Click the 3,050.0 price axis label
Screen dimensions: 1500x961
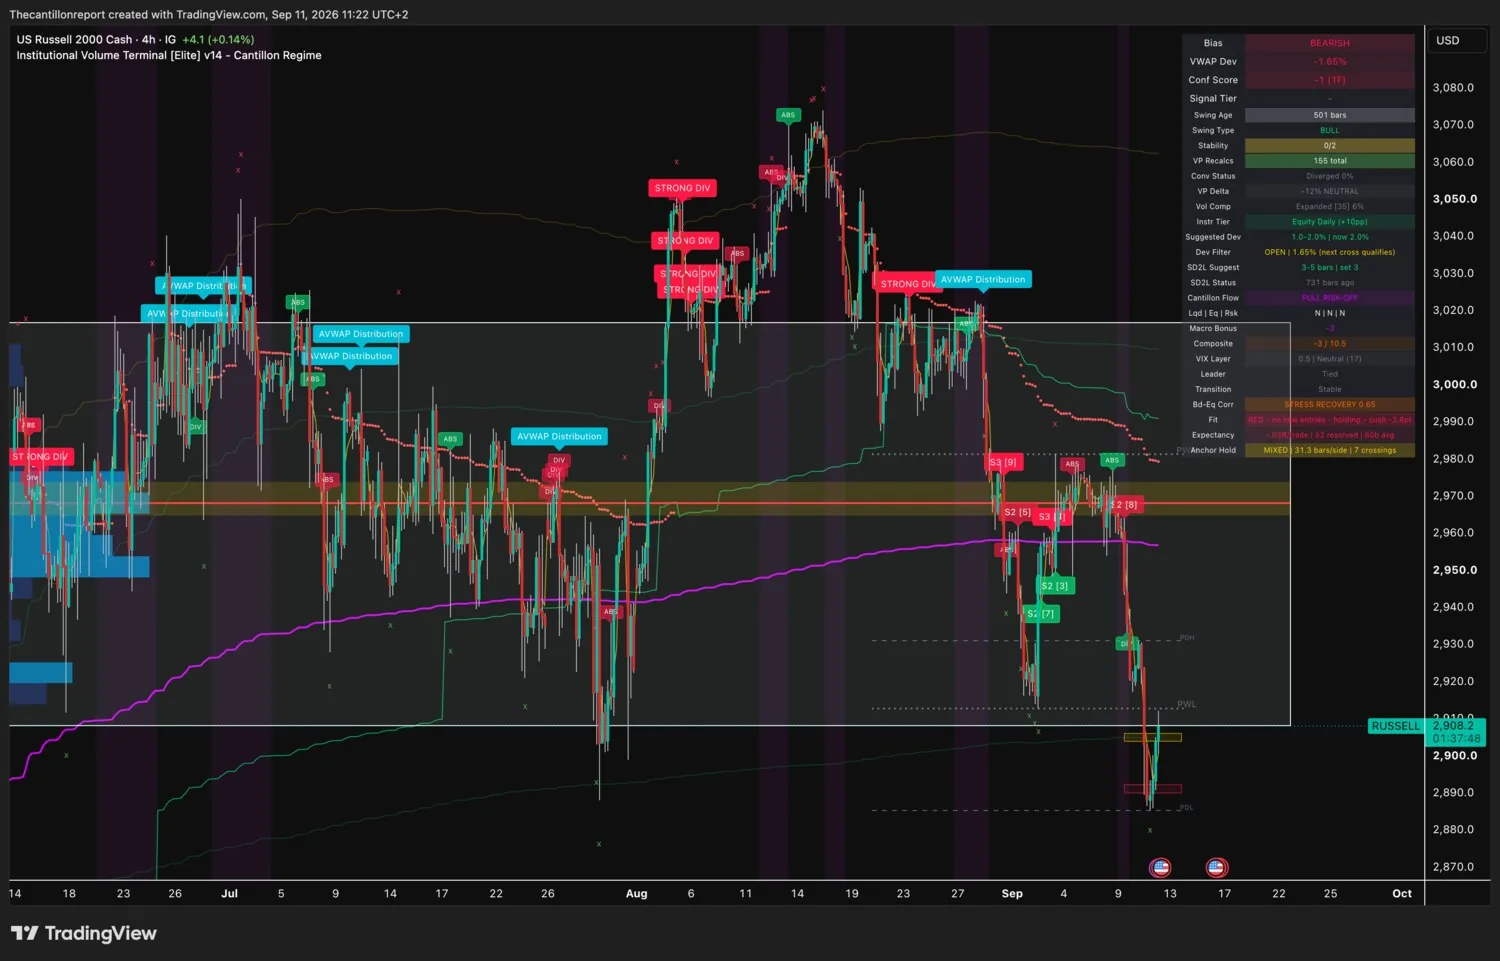1455,199
